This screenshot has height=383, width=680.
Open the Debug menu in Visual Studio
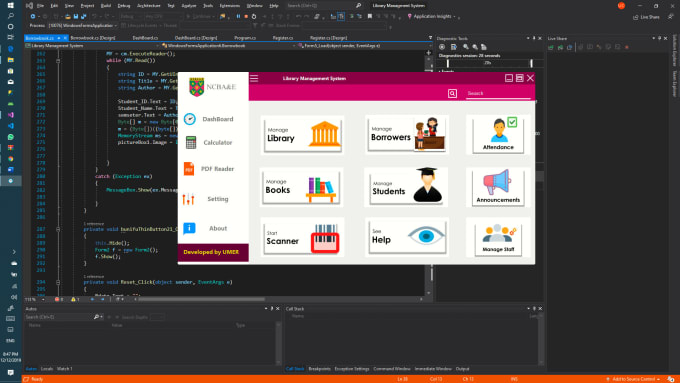pyautogui.click(x=124, y=6)
